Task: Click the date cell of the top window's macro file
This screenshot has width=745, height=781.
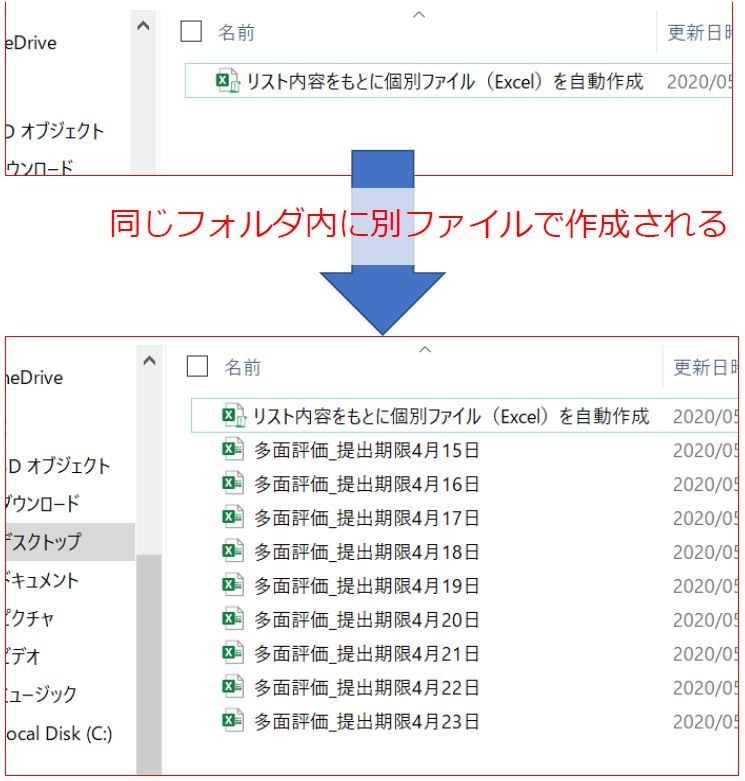Action: [699, 81]
